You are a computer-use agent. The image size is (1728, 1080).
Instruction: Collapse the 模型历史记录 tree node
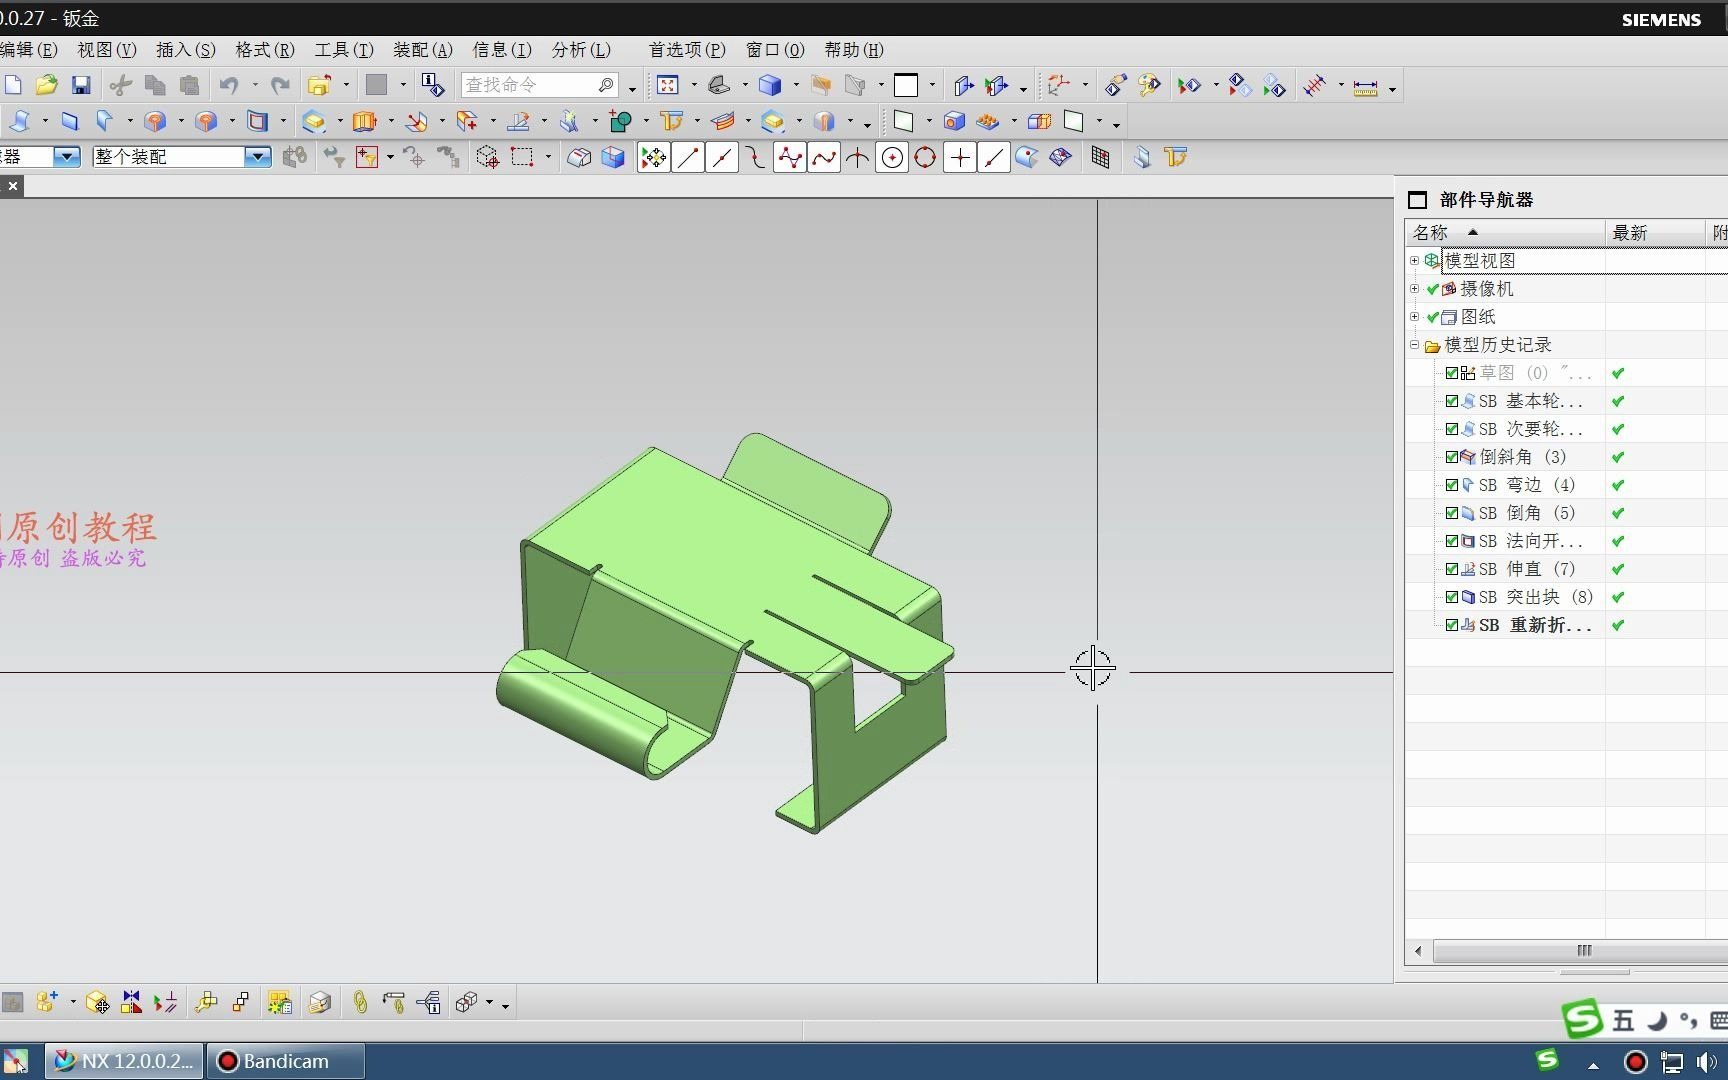pyautogui.click(x=1414, y=345)
